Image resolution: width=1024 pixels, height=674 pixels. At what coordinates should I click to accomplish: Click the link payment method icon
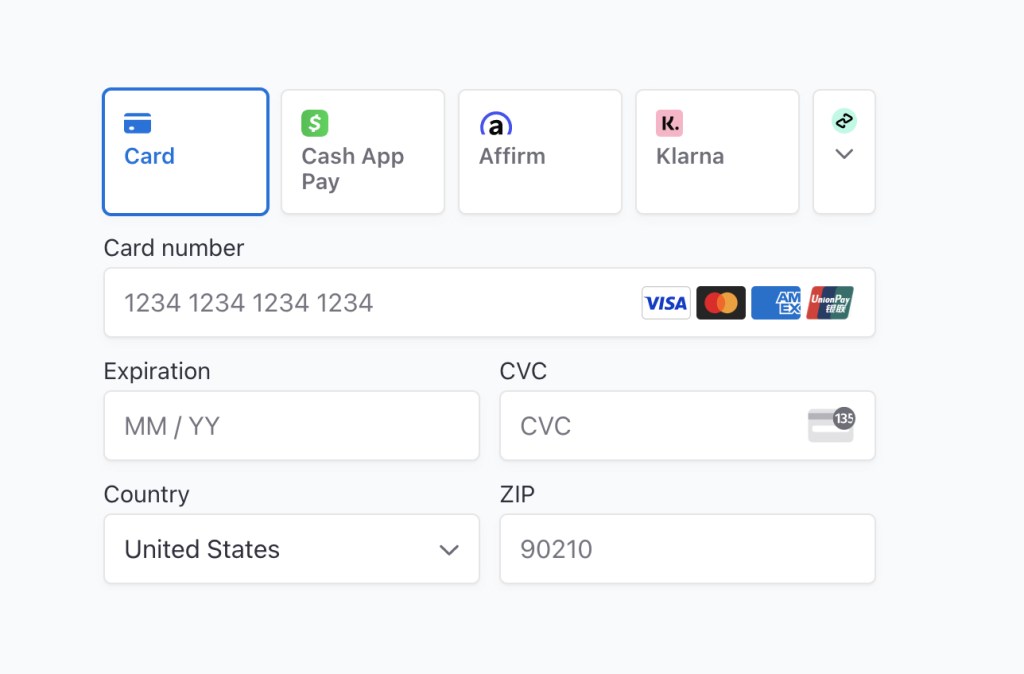tap(843, 122)
